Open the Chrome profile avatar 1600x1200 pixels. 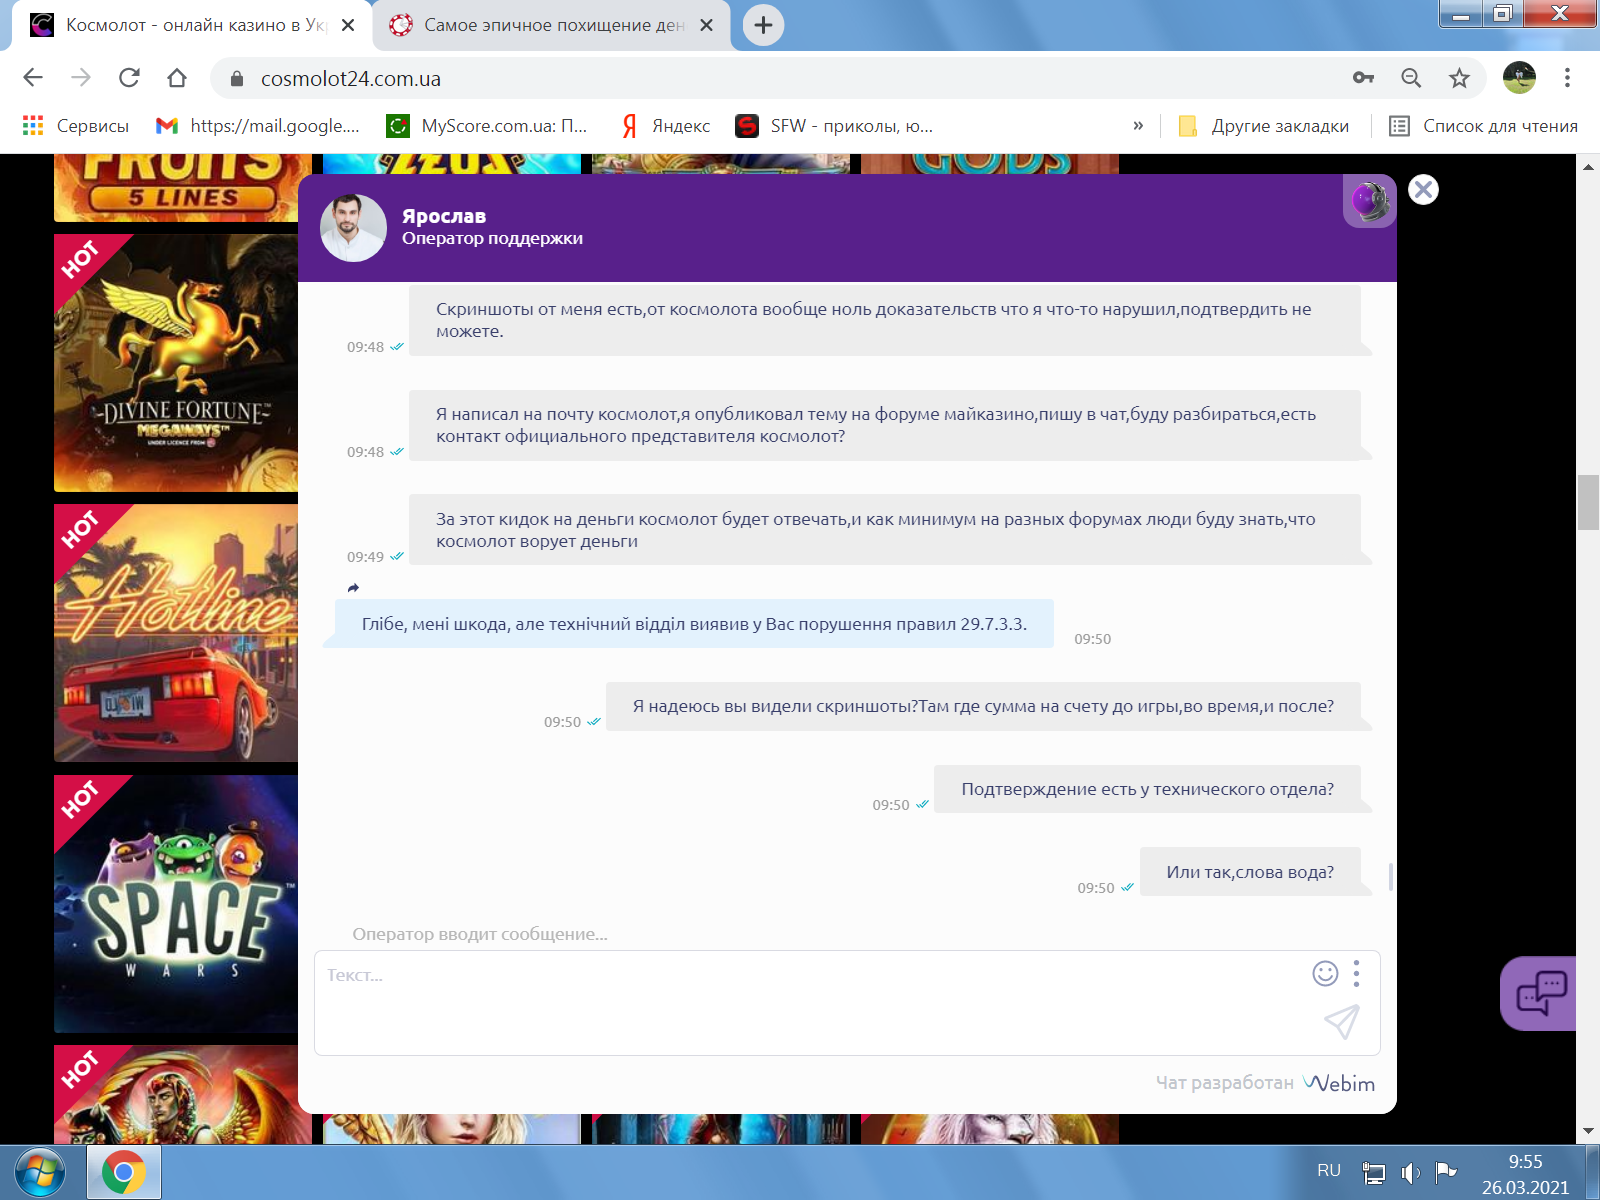point(1519,78)
